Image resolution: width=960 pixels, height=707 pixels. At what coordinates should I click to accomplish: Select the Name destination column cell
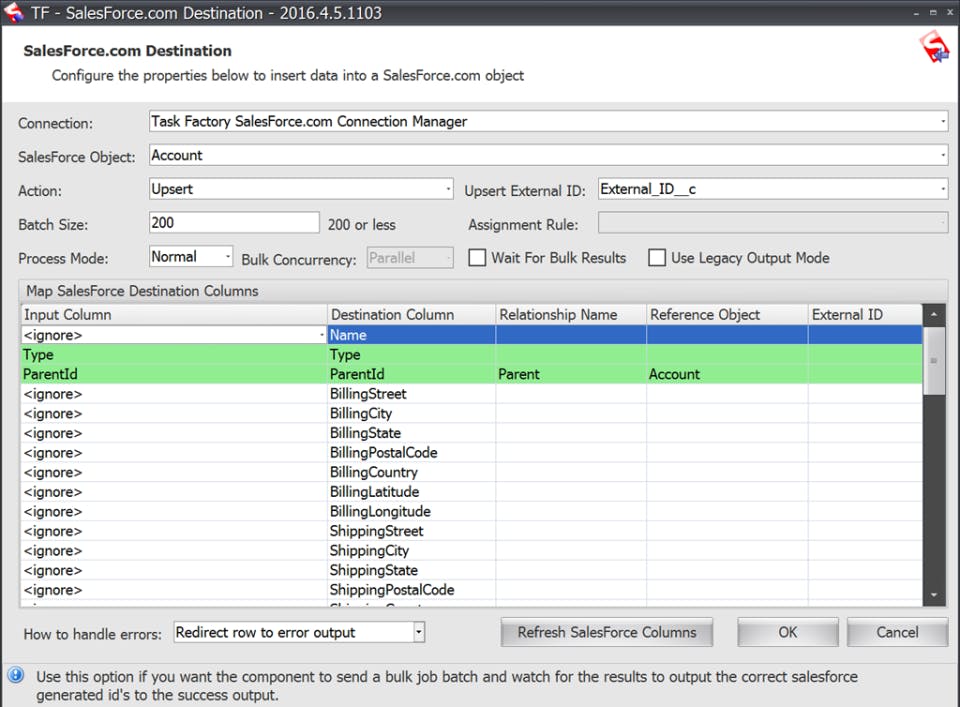411,335
